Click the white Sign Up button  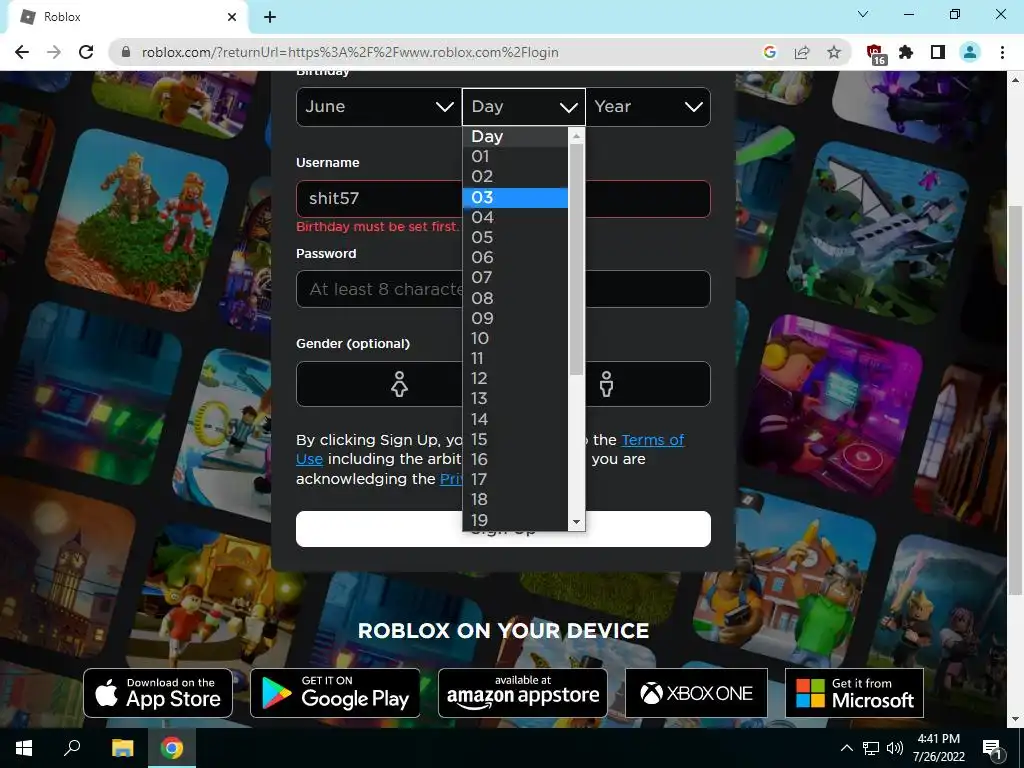coord(504,529)
